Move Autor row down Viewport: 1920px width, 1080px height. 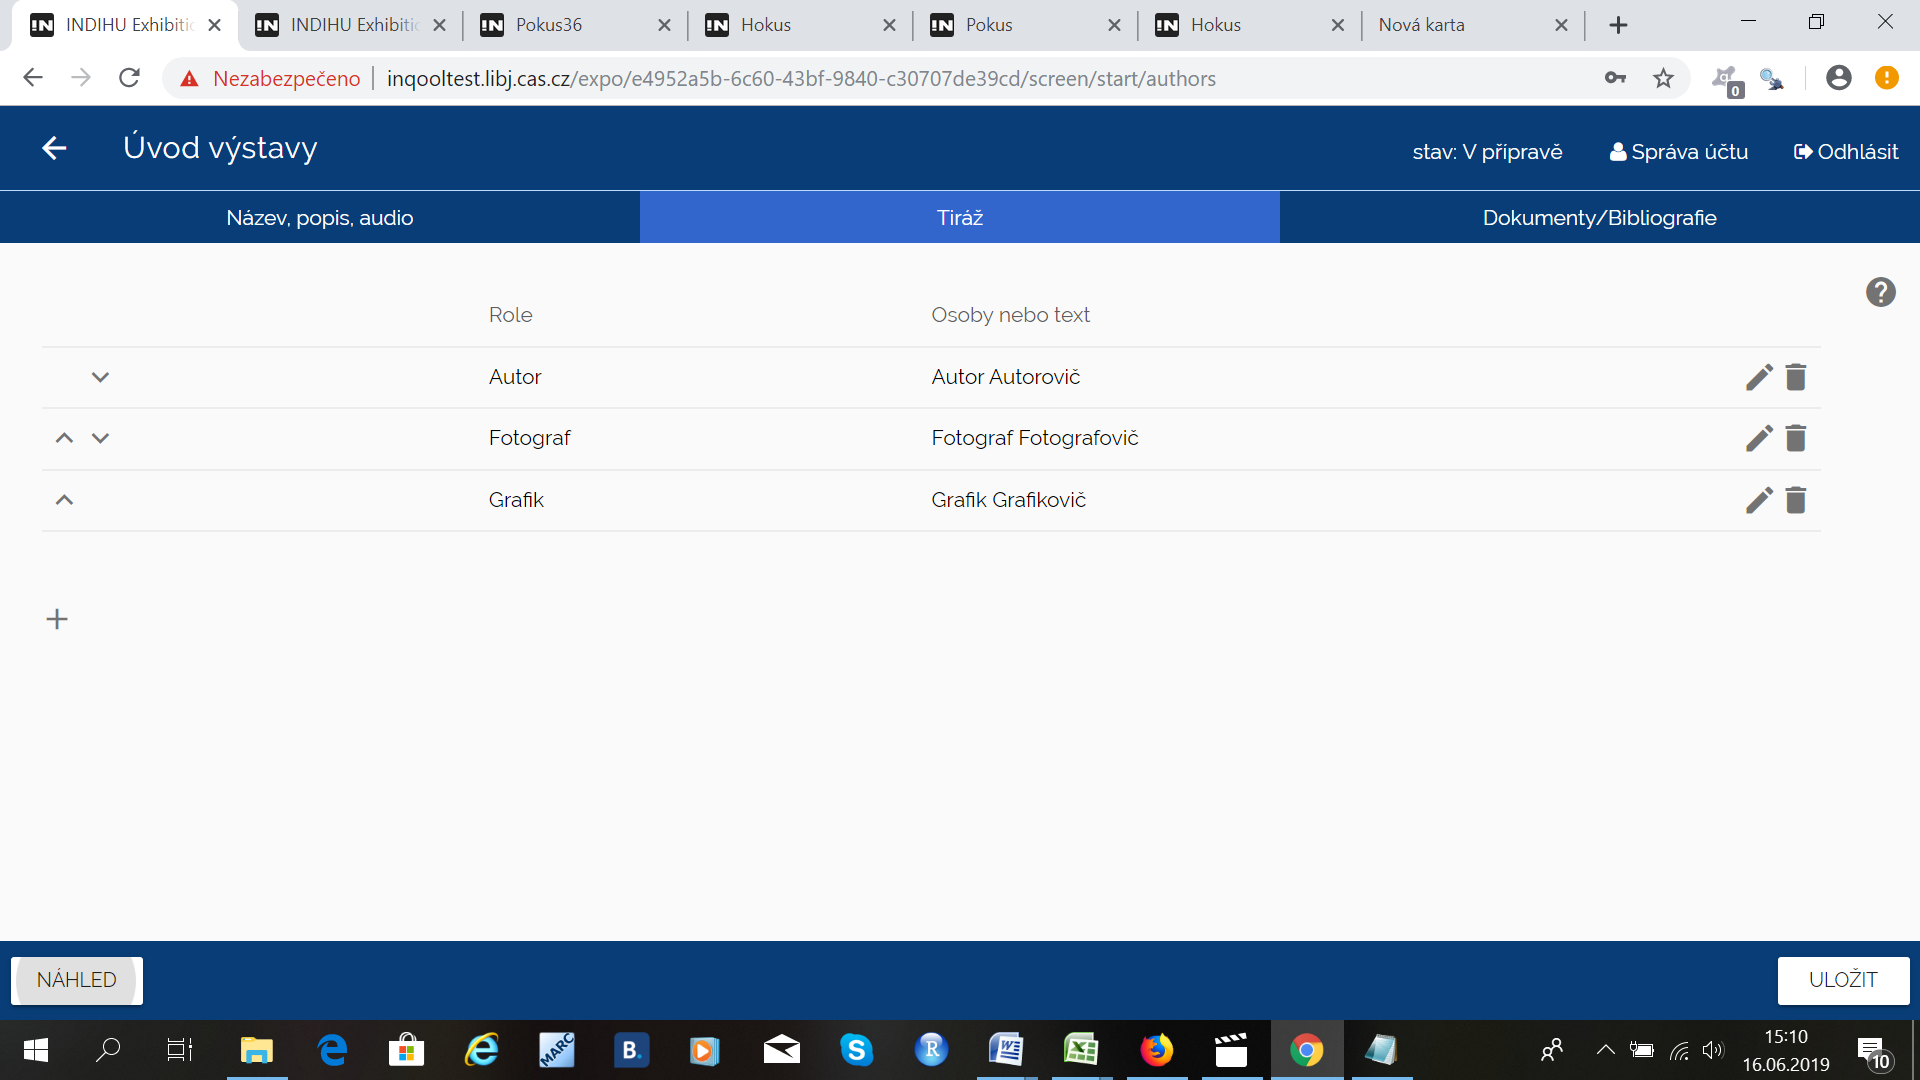[x=100, y=377]
